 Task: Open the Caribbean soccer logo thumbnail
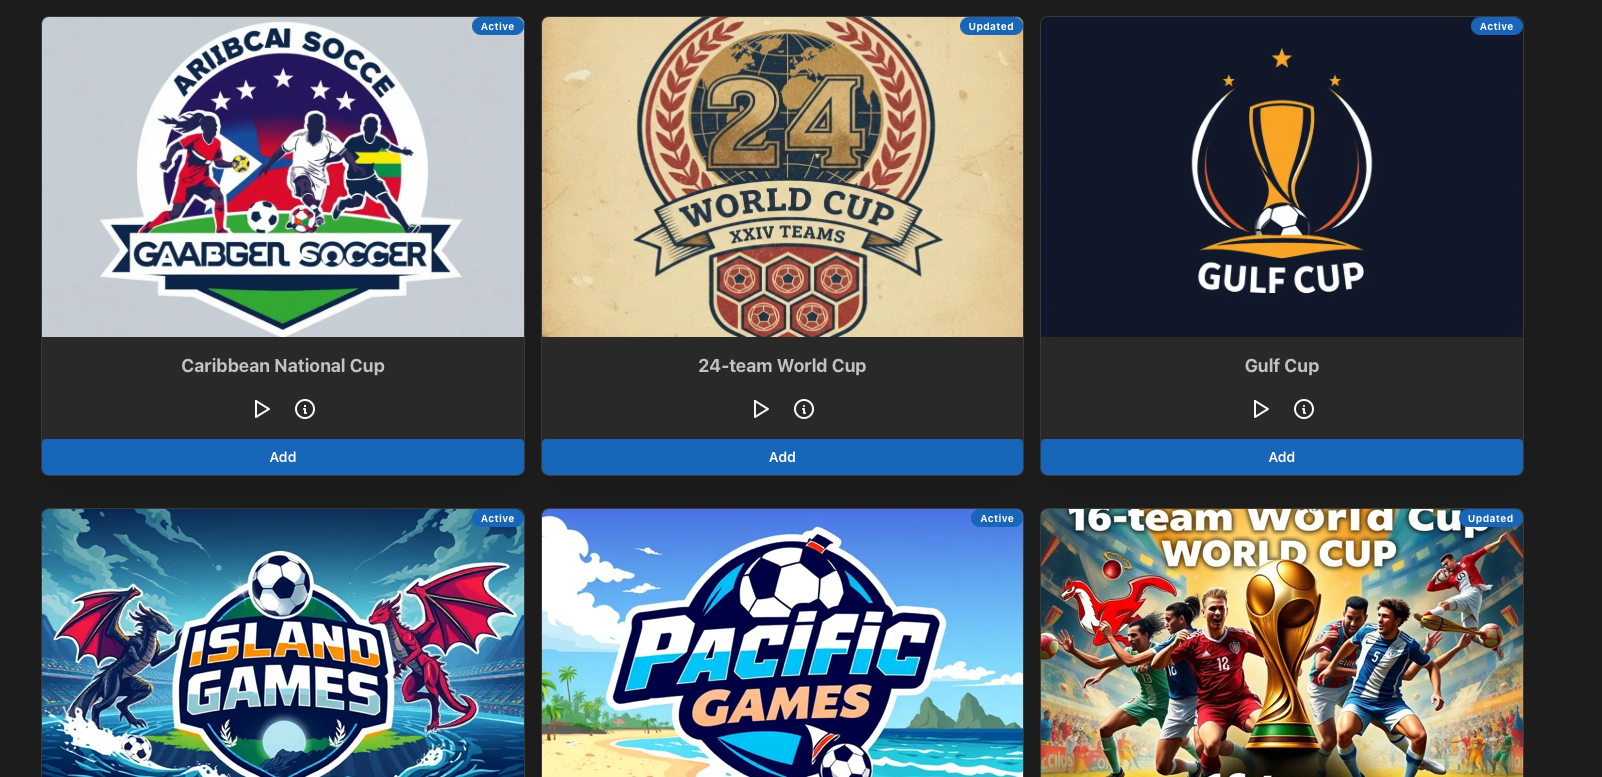pyautogui.click(x=283, y=177)
